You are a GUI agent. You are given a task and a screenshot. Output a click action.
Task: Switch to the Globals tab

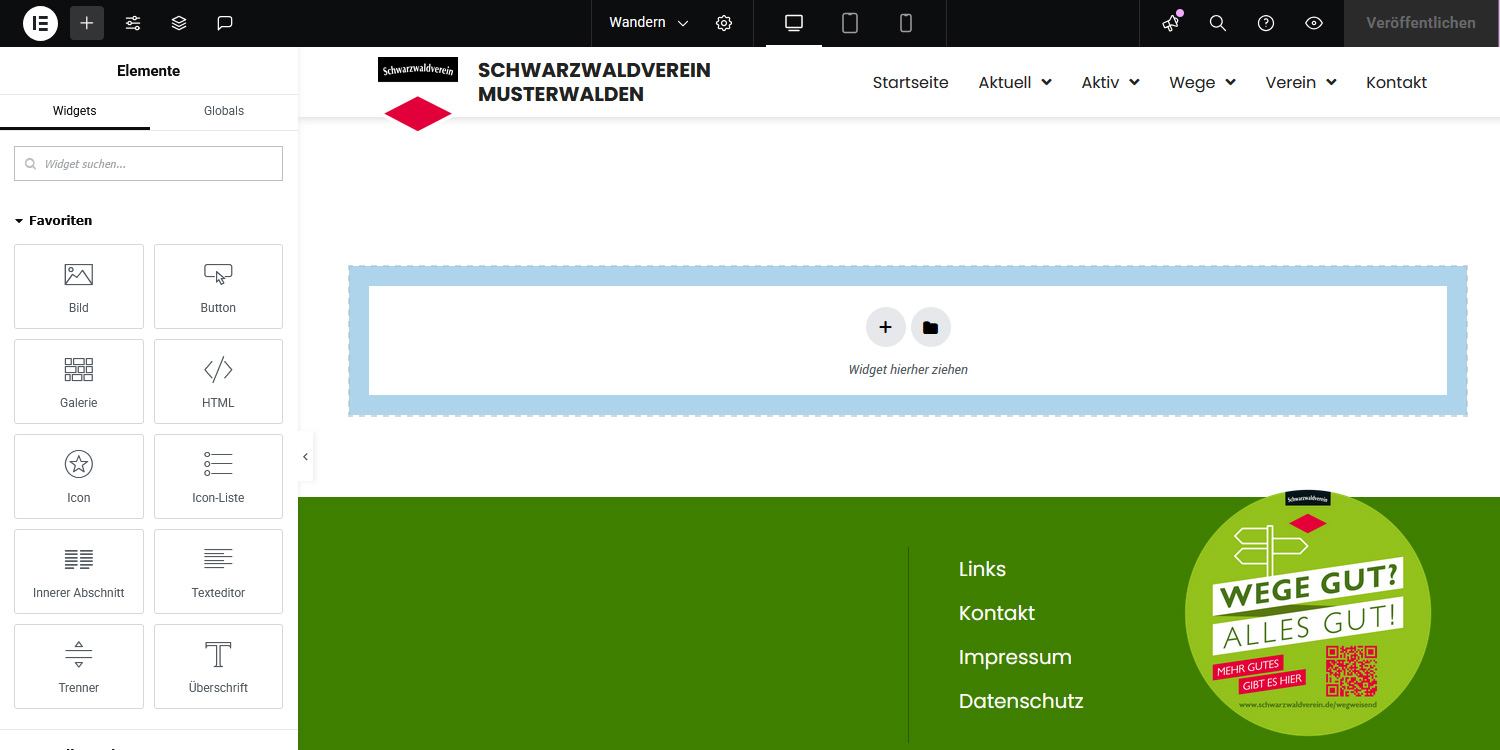(223, 111)
